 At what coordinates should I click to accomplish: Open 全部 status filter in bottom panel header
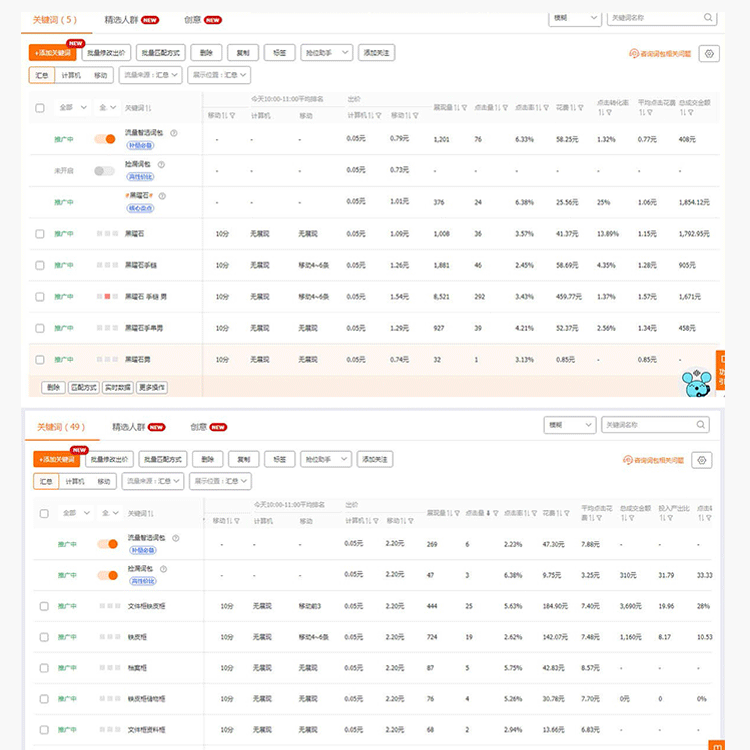(76, 513)
